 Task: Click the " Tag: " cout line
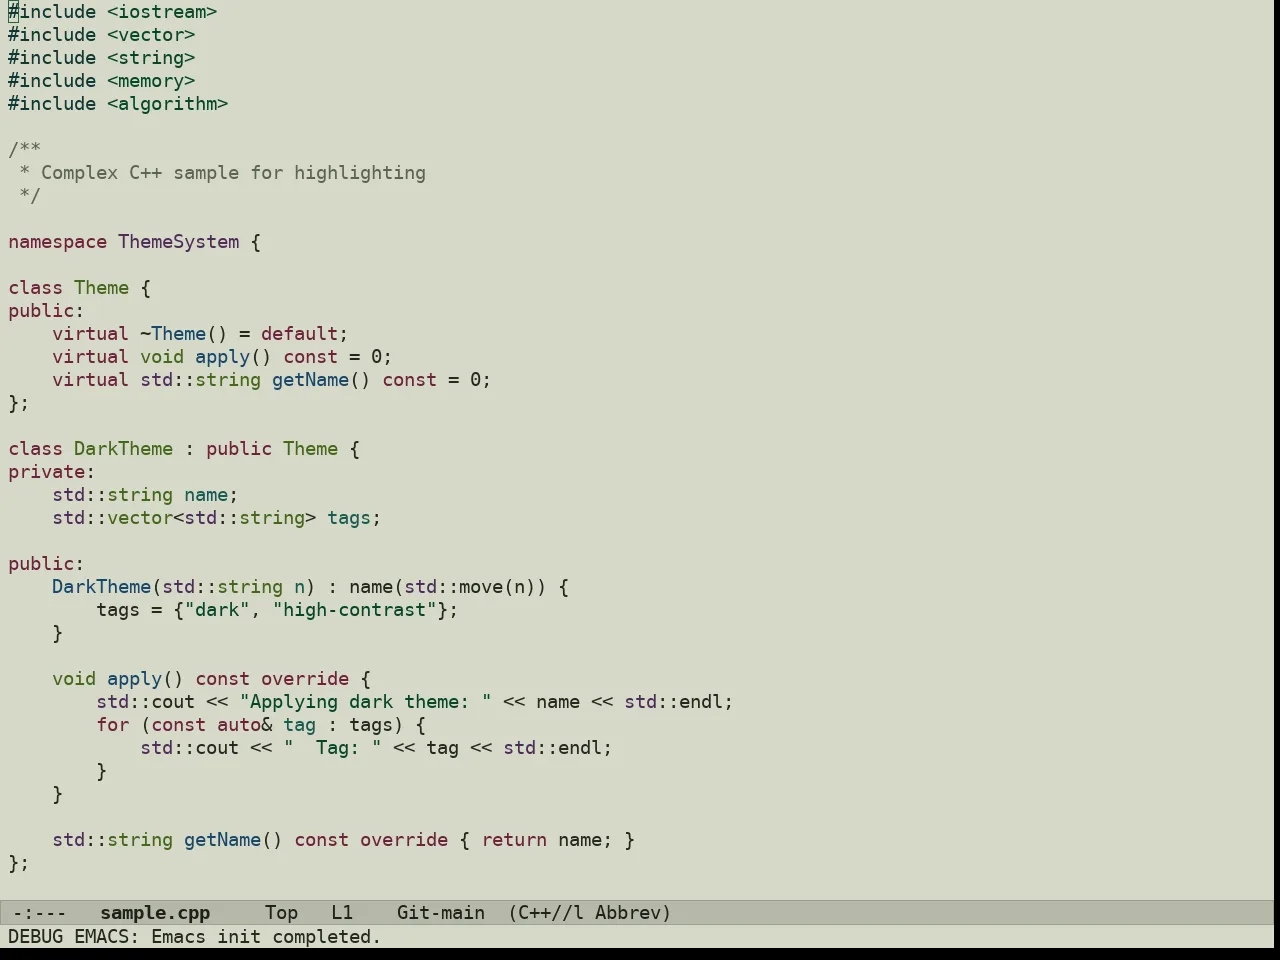376,748
